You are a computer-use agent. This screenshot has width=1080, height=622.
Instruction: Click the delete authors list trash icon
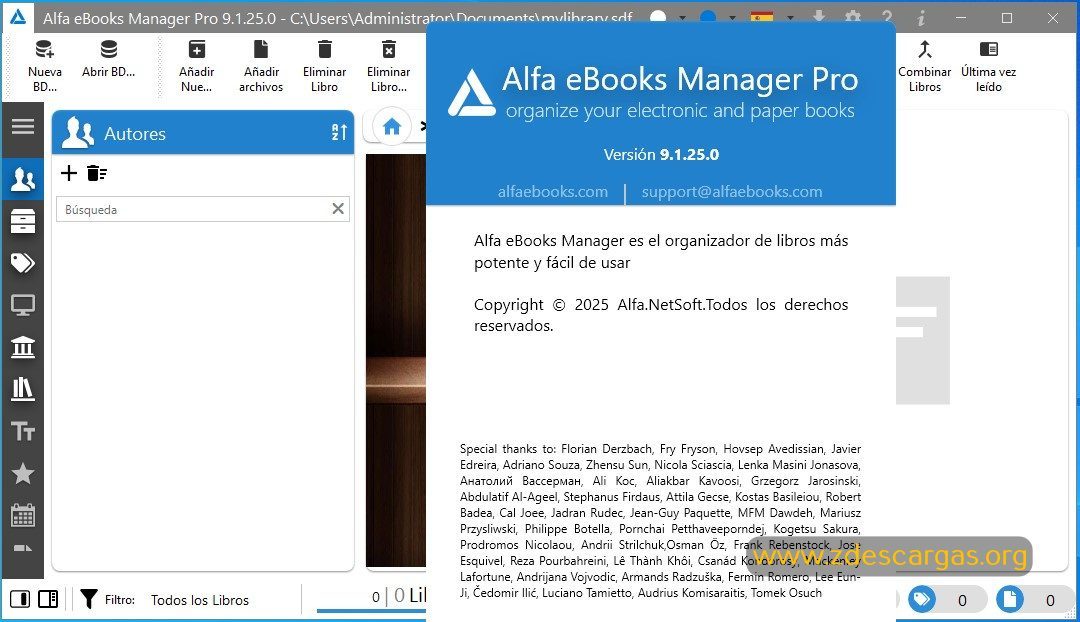click(x=97, y=173)
